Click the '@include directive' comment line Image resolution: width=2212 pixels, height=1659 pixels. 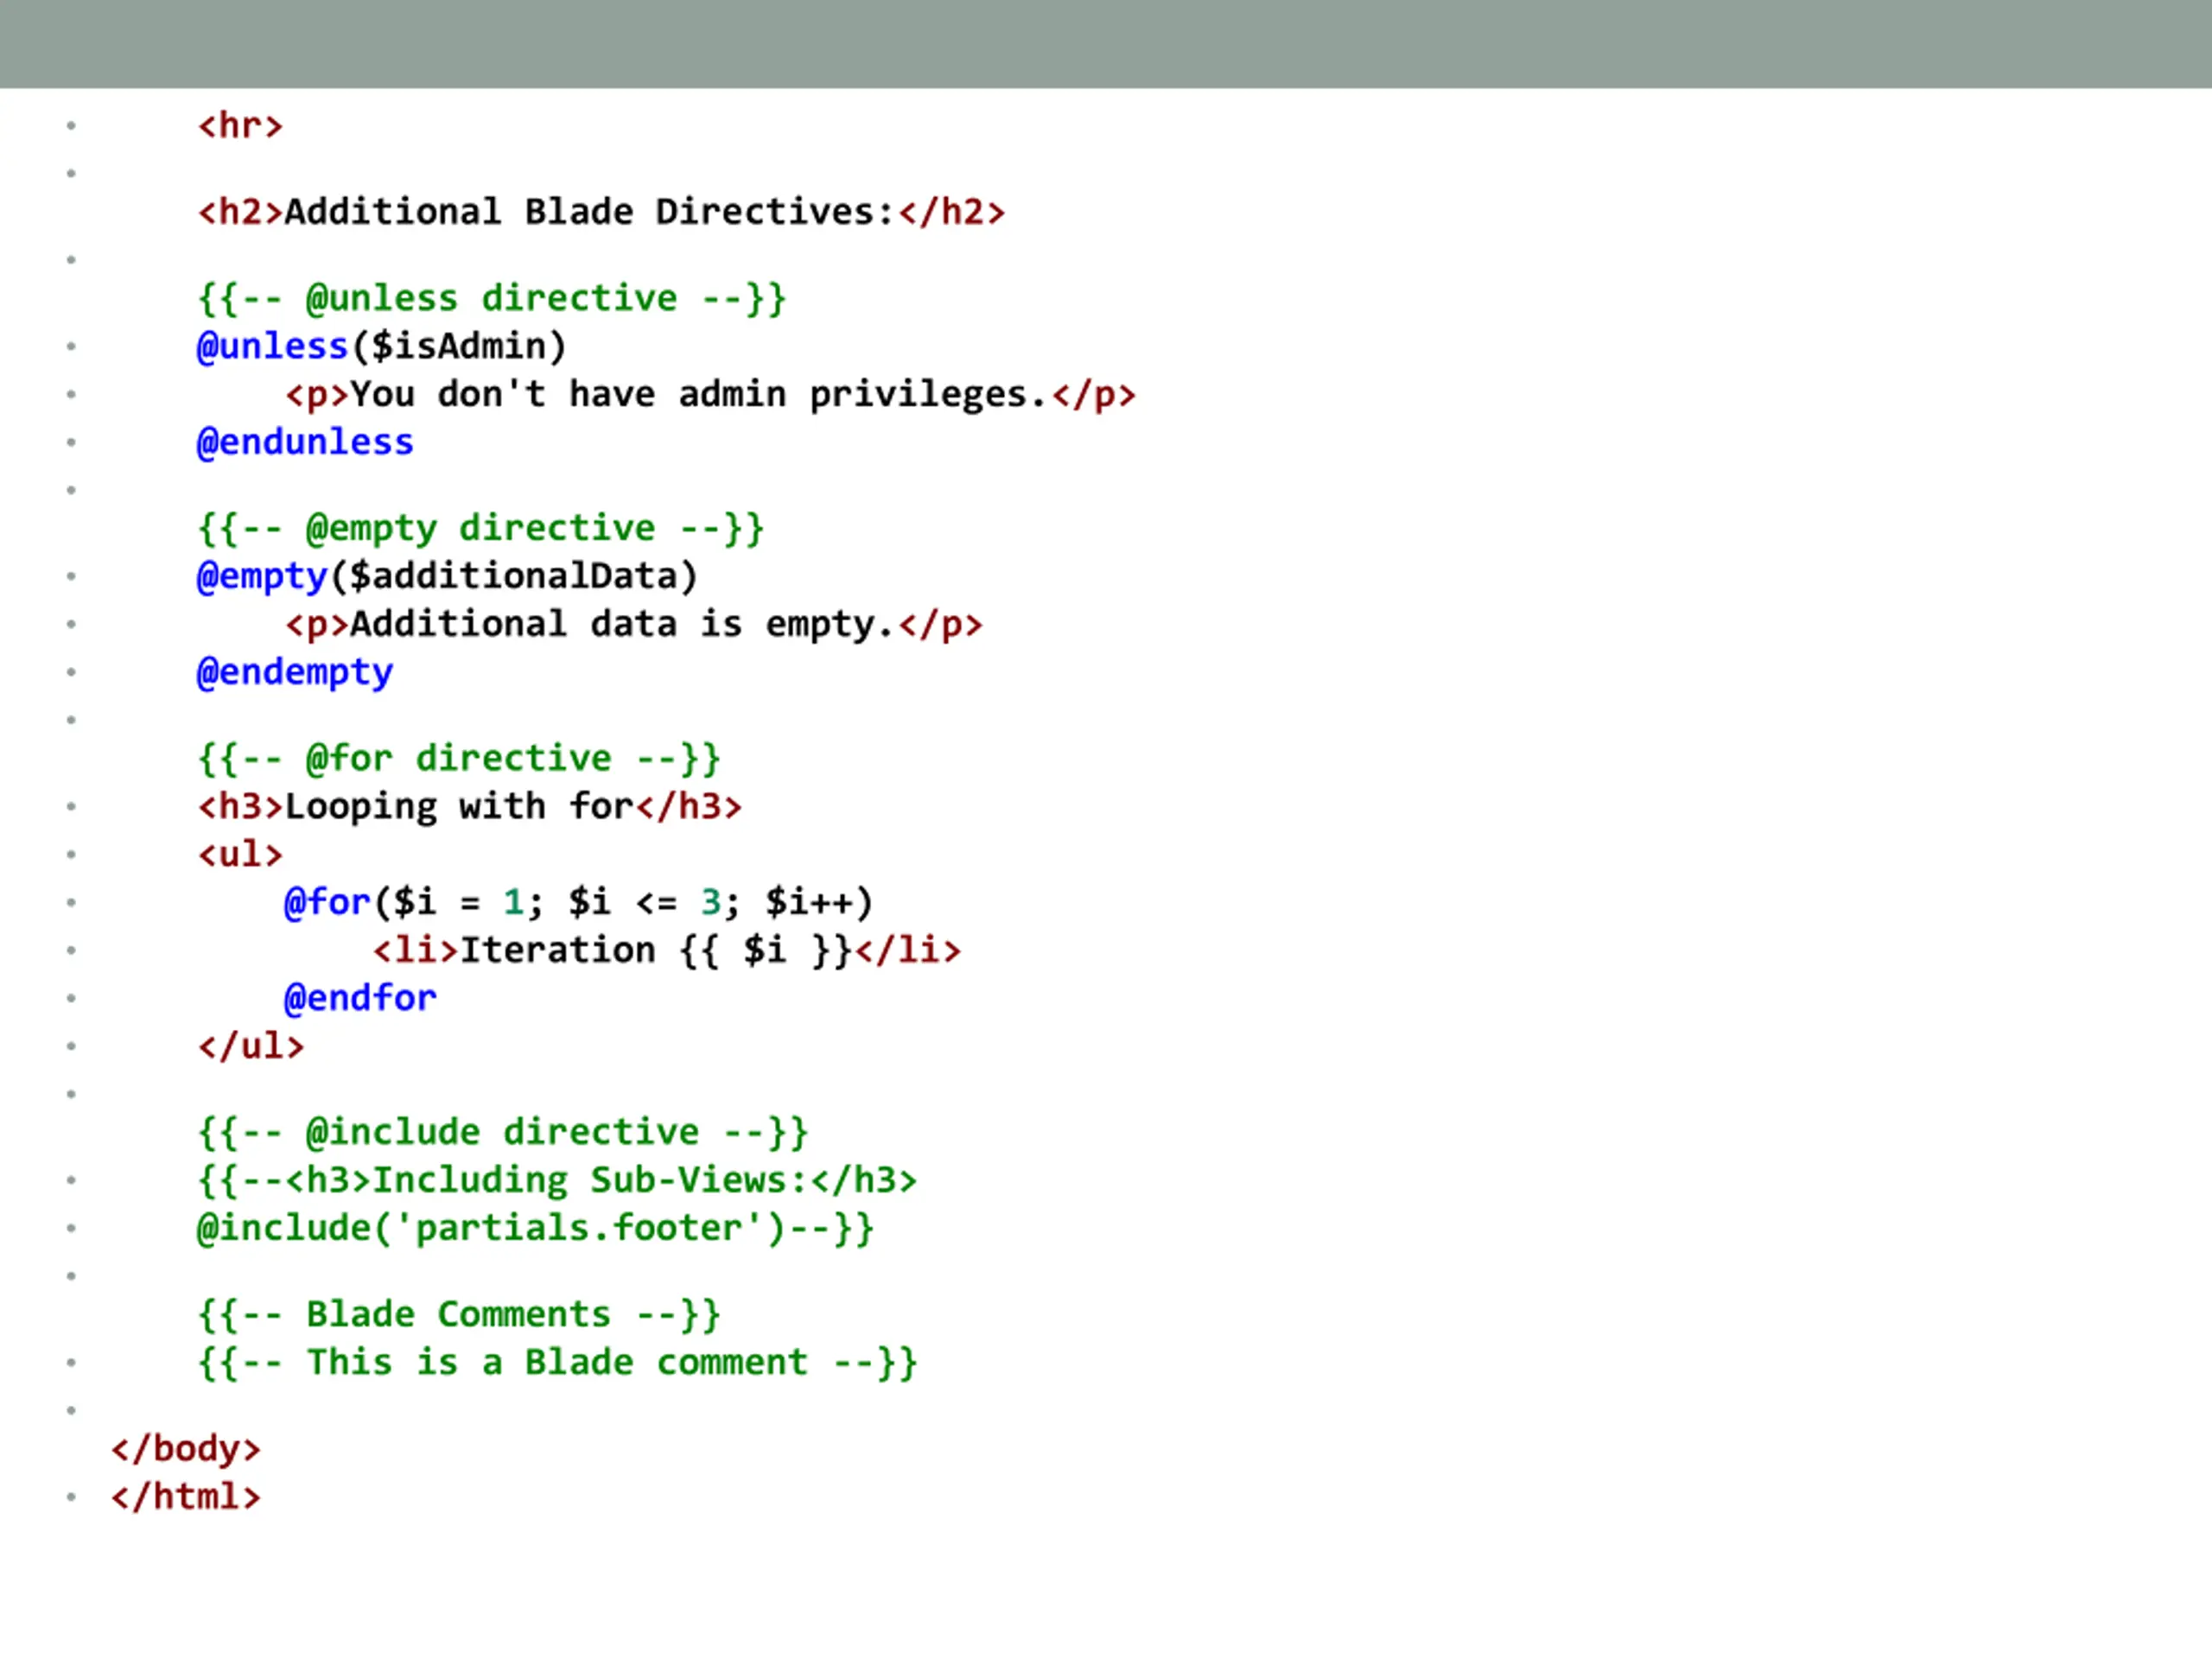(x=503, y=1133)
